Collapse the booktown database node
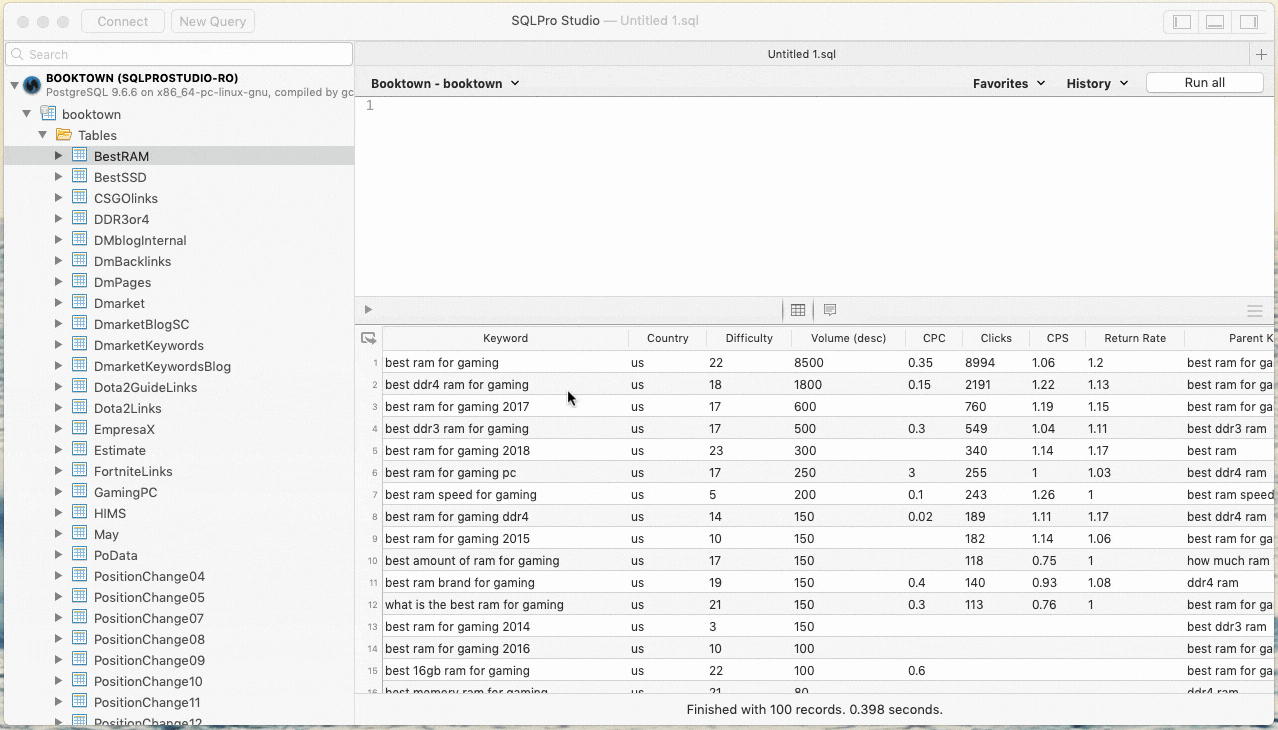Viewport: 1278px width, 730px height. 26,114
